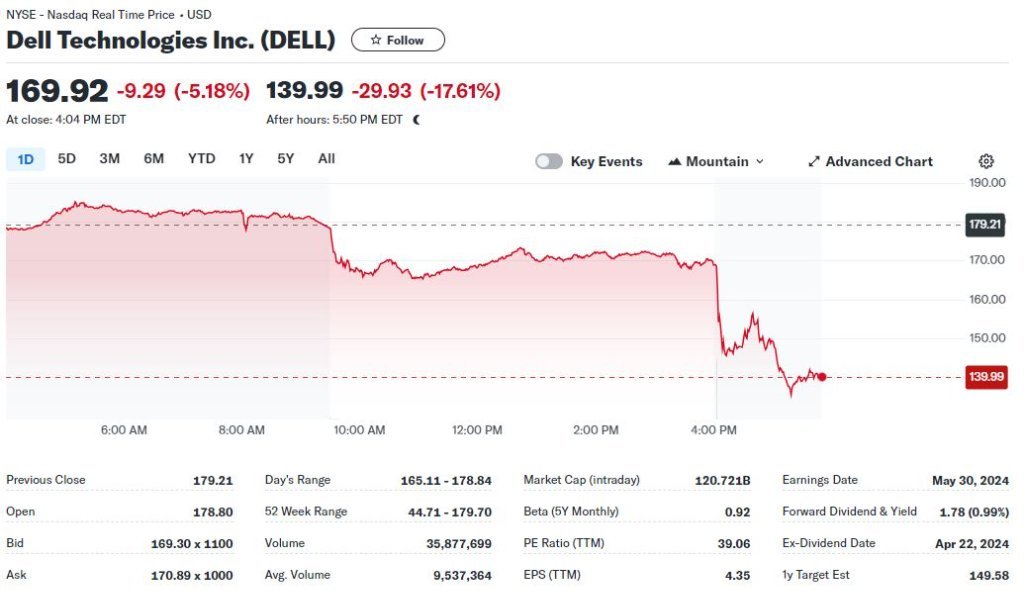Toggle the Key Events switch
The image size is (1024, 591).
[x=549, y=161]
